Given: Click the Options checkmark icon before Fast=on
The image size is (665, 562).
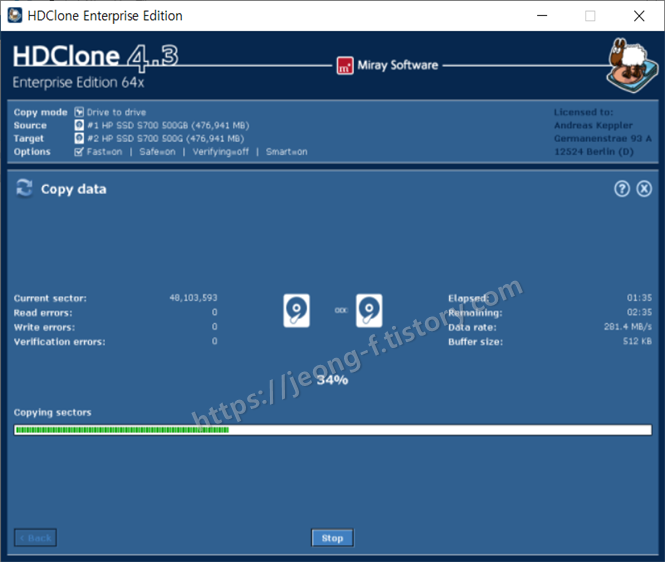Looking at the screenshot, I should pos(79,151).
